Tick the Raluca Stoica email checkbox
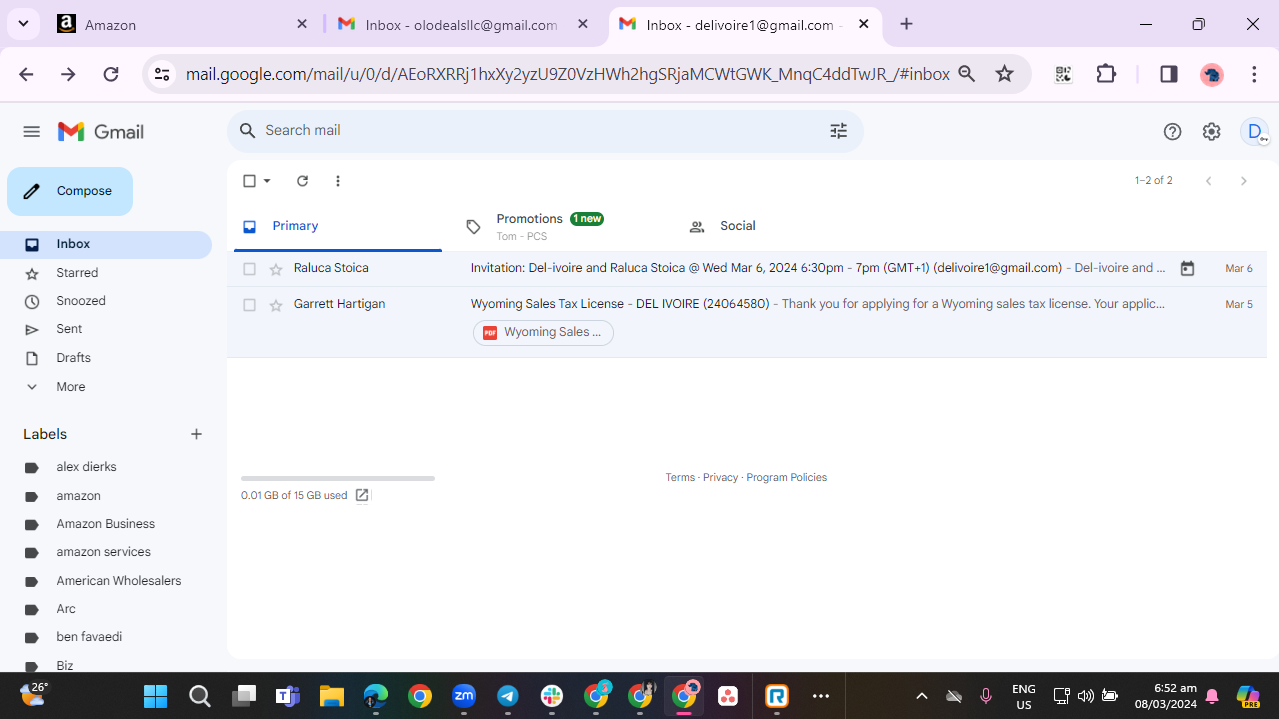 click(249, 269)
